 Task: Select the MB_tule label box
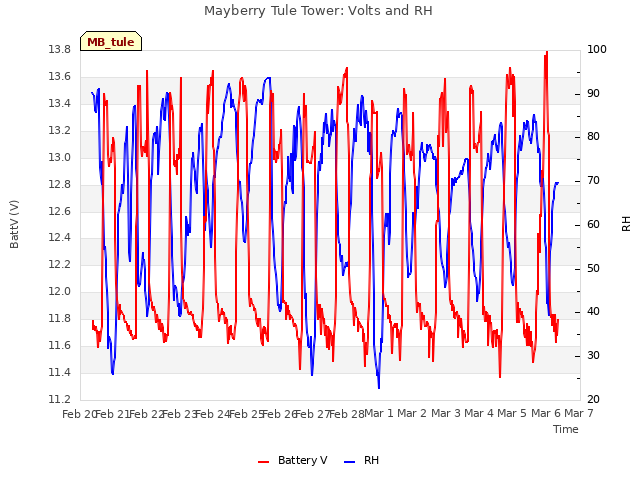click(x=111, y=41)
